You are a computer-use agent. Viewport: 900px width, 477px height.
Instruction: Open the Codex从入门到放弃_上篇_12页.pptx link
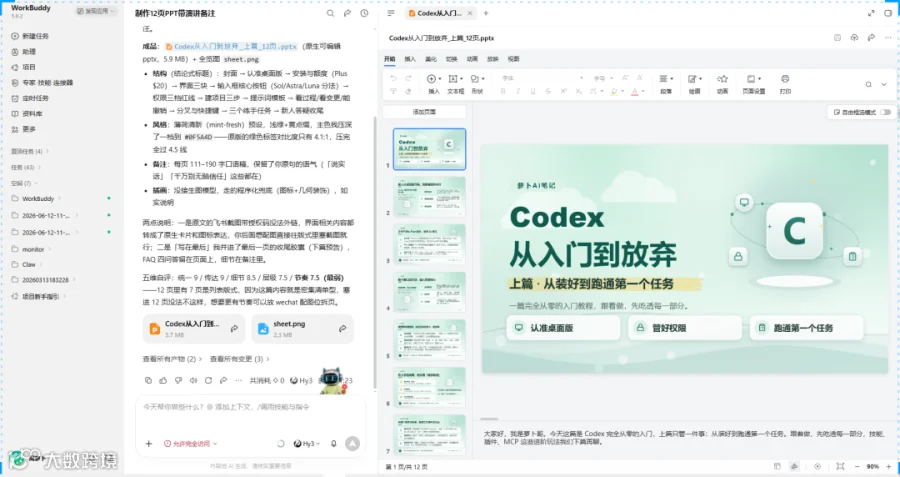(231, 46)
